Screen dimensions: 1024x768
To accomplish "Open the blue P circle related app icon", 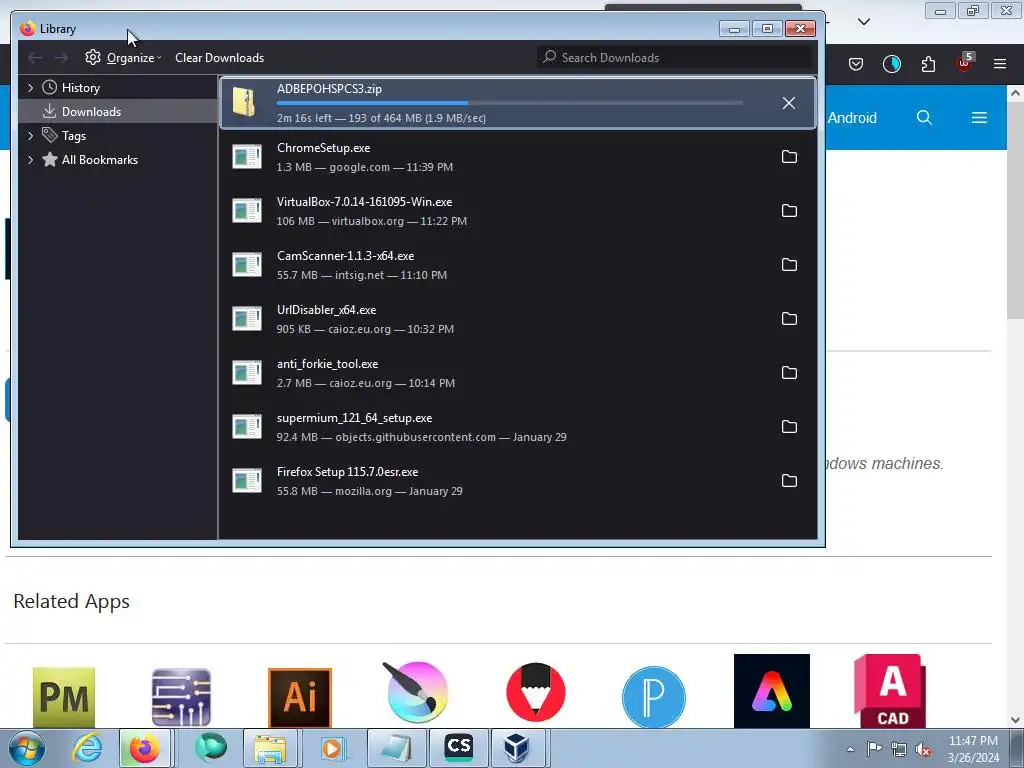I will click(x=654, y=697).
